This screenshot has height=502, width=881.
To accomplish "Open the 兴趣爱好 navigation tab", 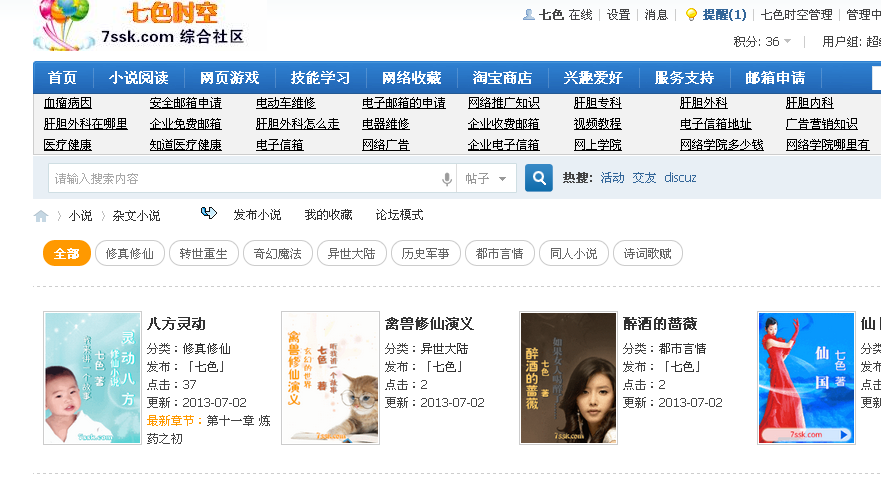I will [593, 78].
